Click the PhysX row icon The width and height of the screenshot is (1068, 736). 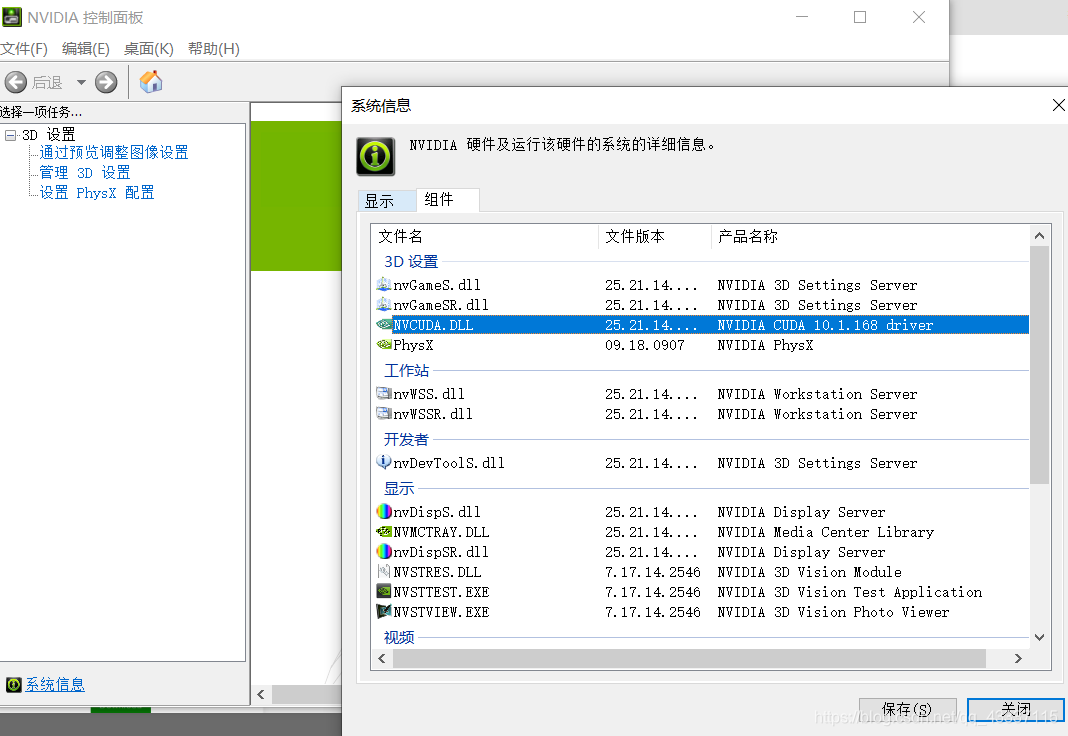tap(384, 345)
